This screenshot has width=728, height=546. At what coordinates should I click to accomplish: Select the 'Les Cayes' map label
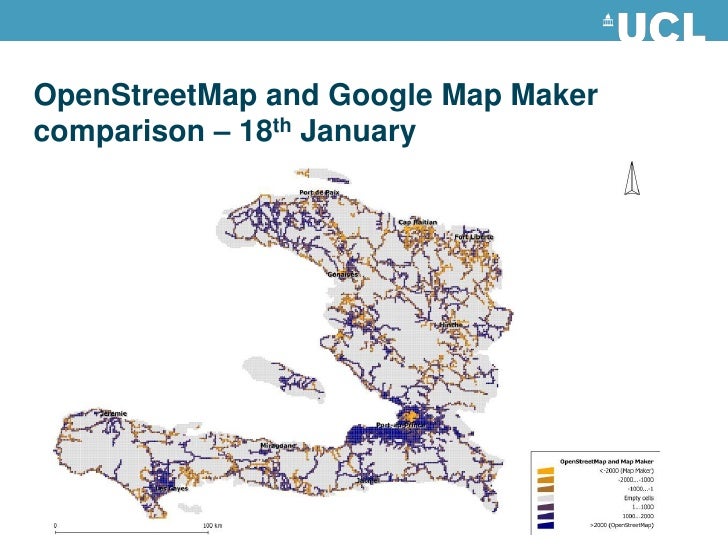pyautogui.click(x=171, y=488)
